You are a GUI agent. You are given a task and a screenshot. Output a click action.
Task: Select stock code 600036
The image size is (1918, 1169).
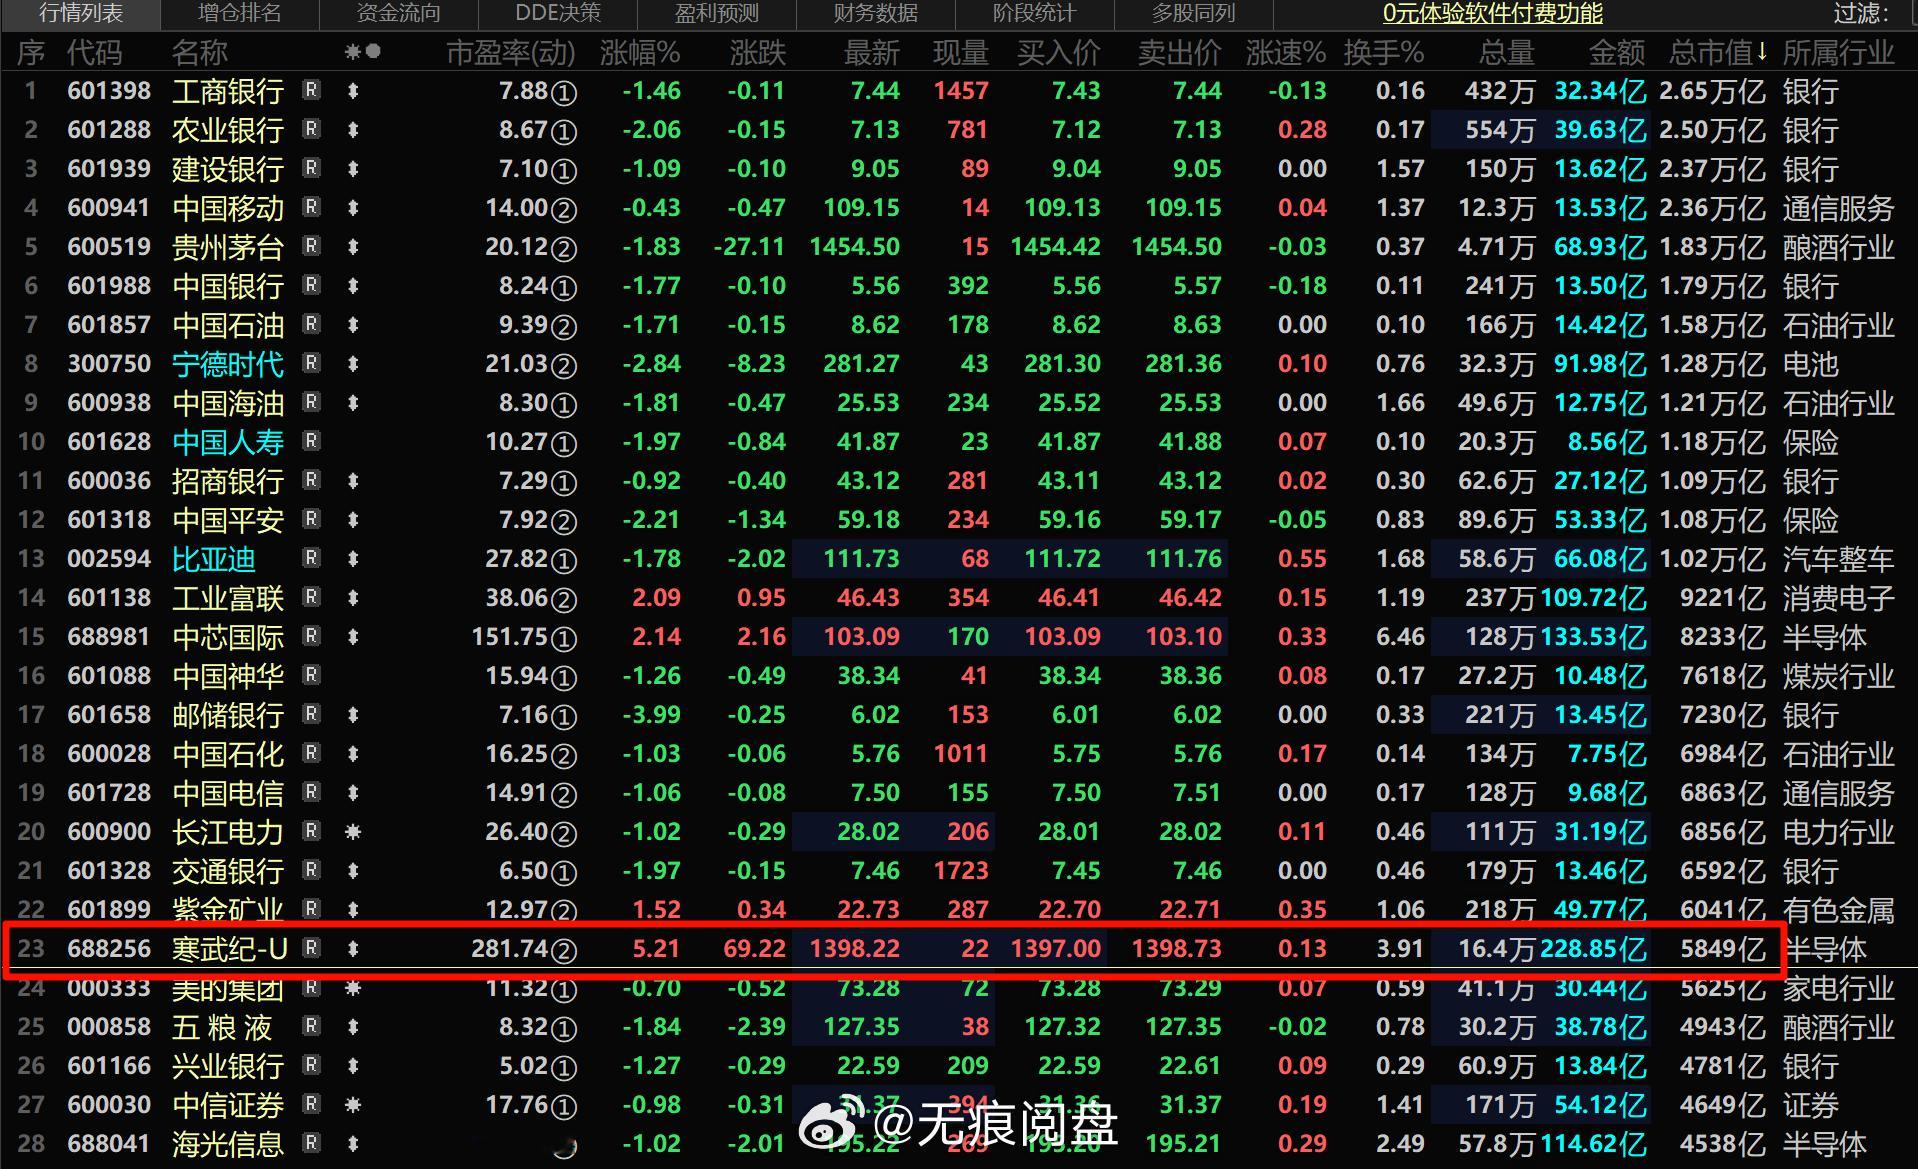point(109,480)
